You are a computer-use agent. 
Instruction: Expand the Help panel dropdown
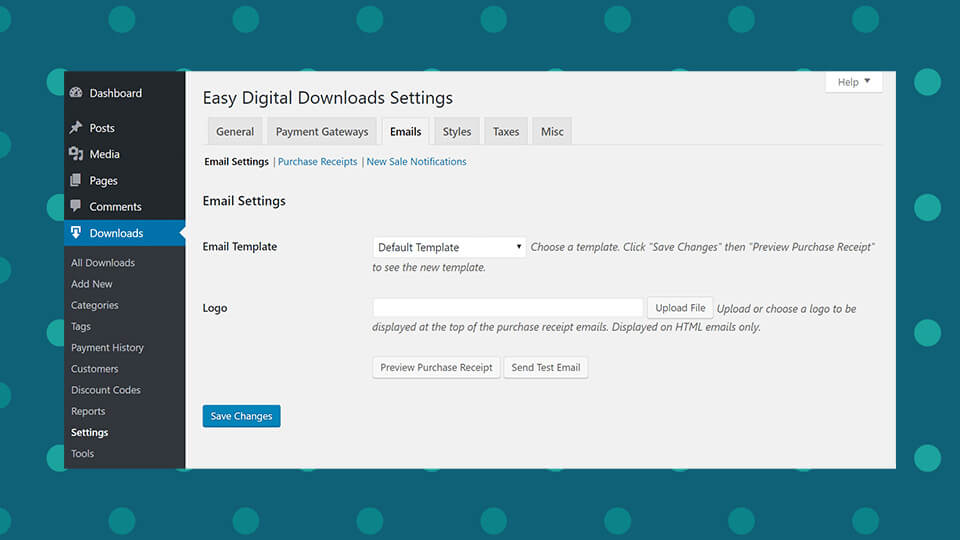(x=853, y=82)
